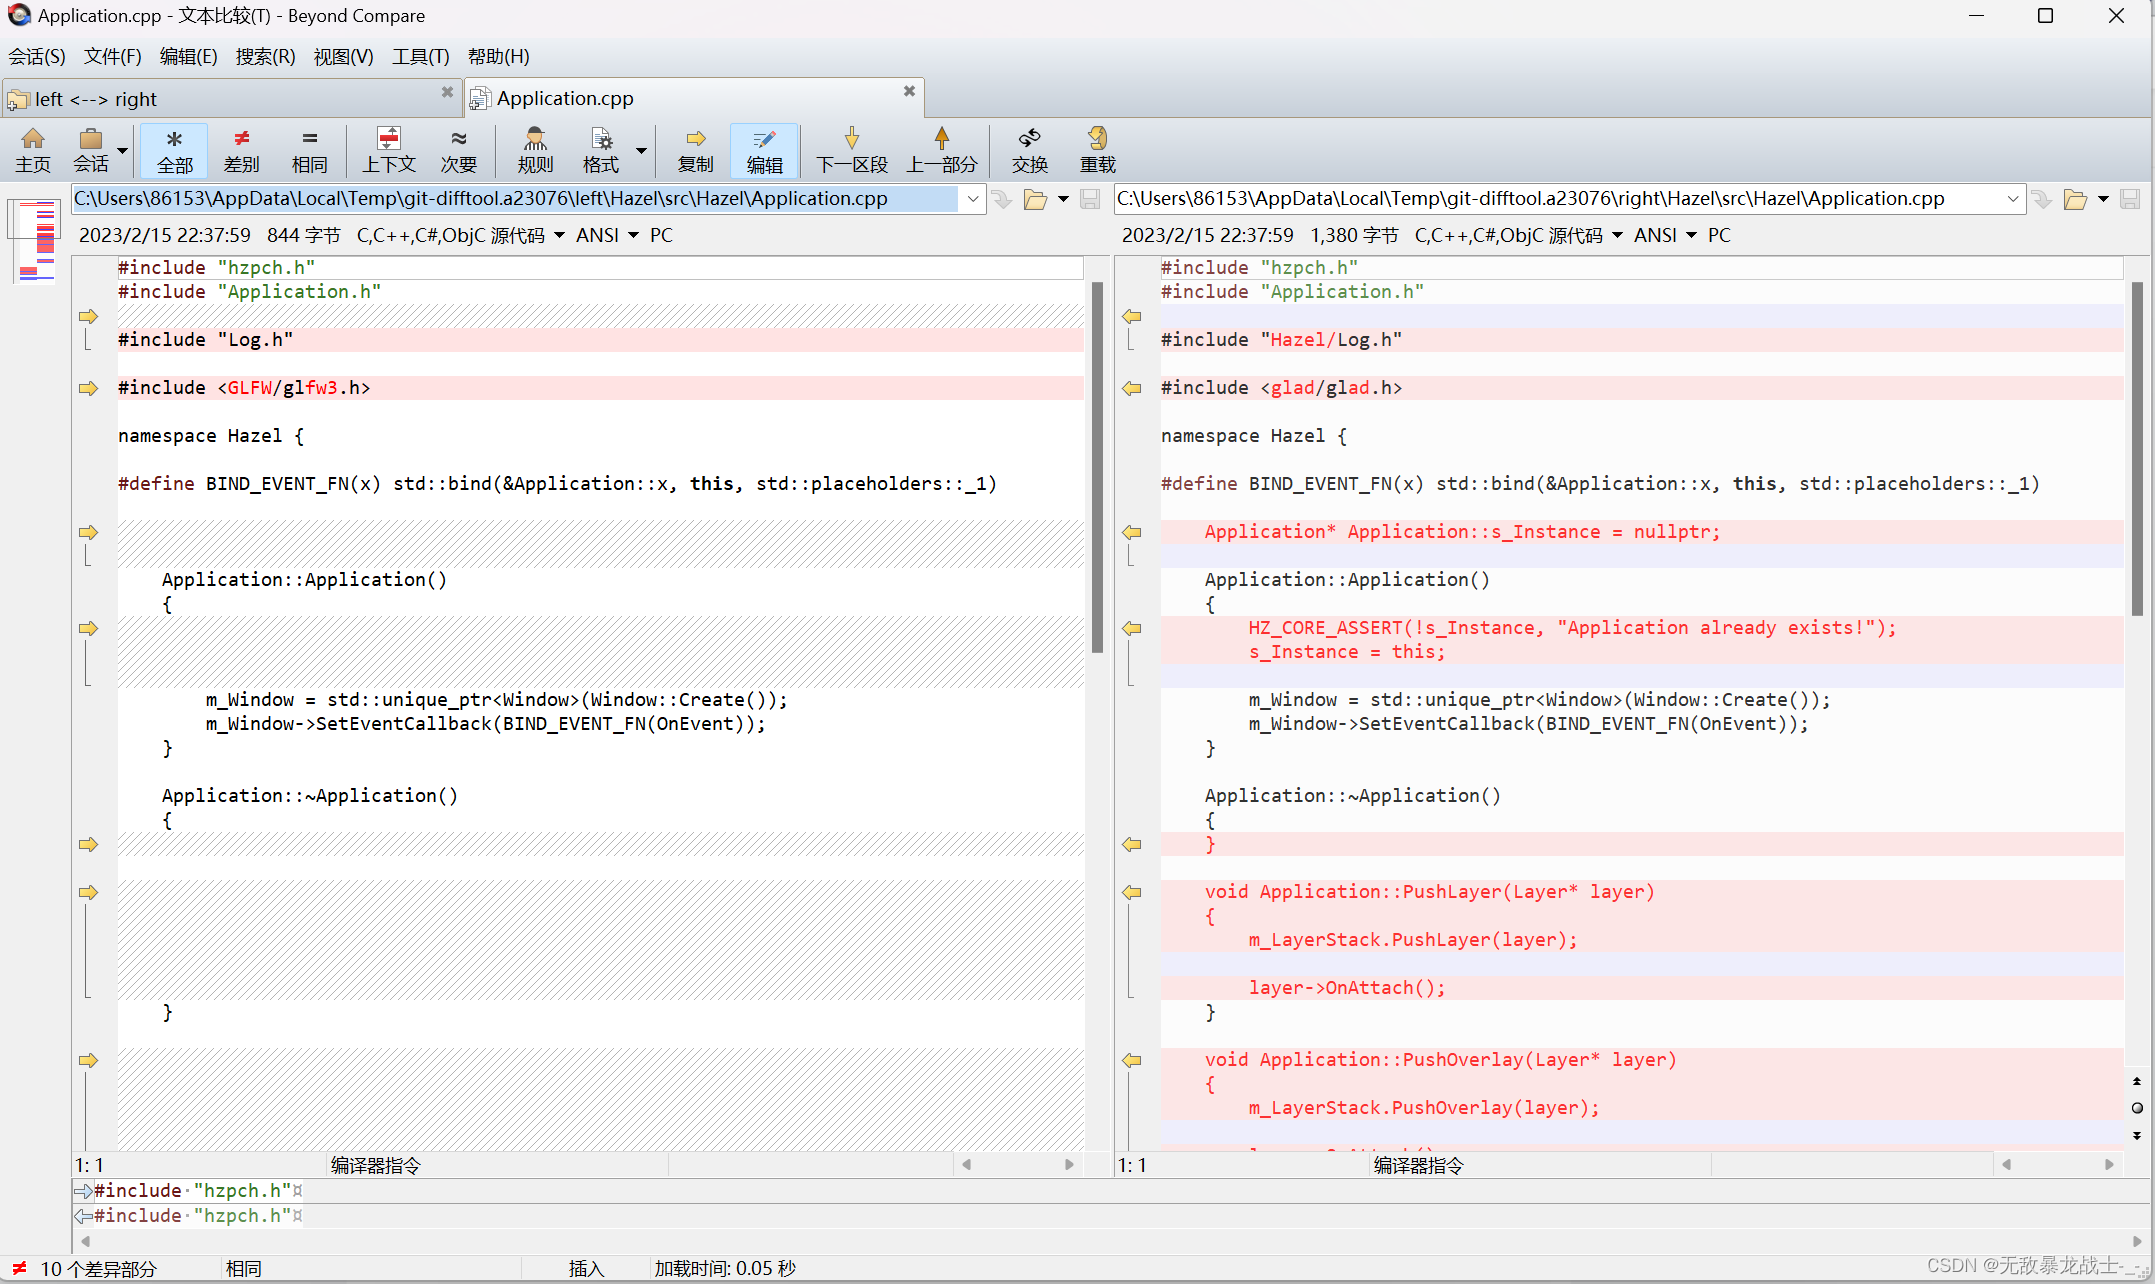Screen dimensions: 2155x1284
Task: Expand the left file path history dropdown
Action: pyautogui.click(x=972, y=199)
